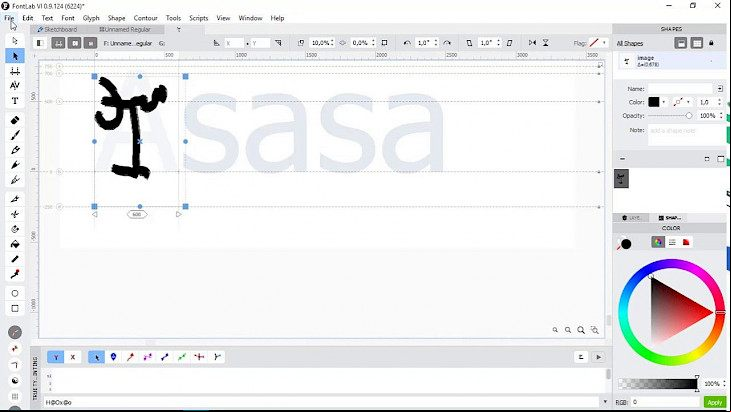731x412 pixels.
Task: Toggle X direction in hinting panel
Action: pyautogui.click(x=73, y=357)
